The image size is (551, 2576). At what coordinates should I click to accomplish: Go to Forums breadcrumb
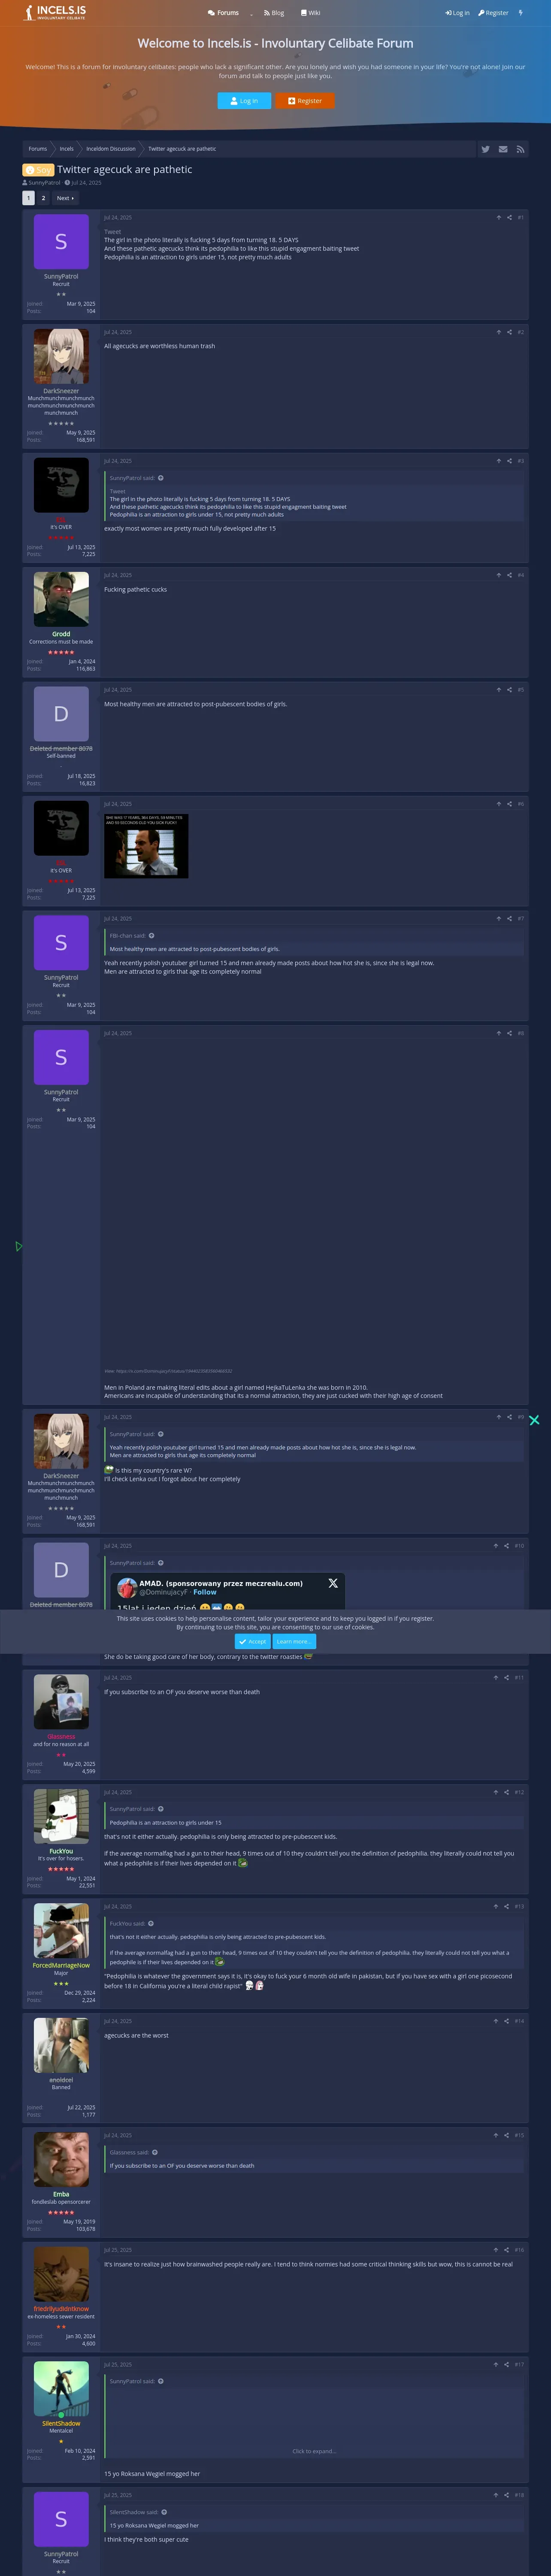pos(38,149)
